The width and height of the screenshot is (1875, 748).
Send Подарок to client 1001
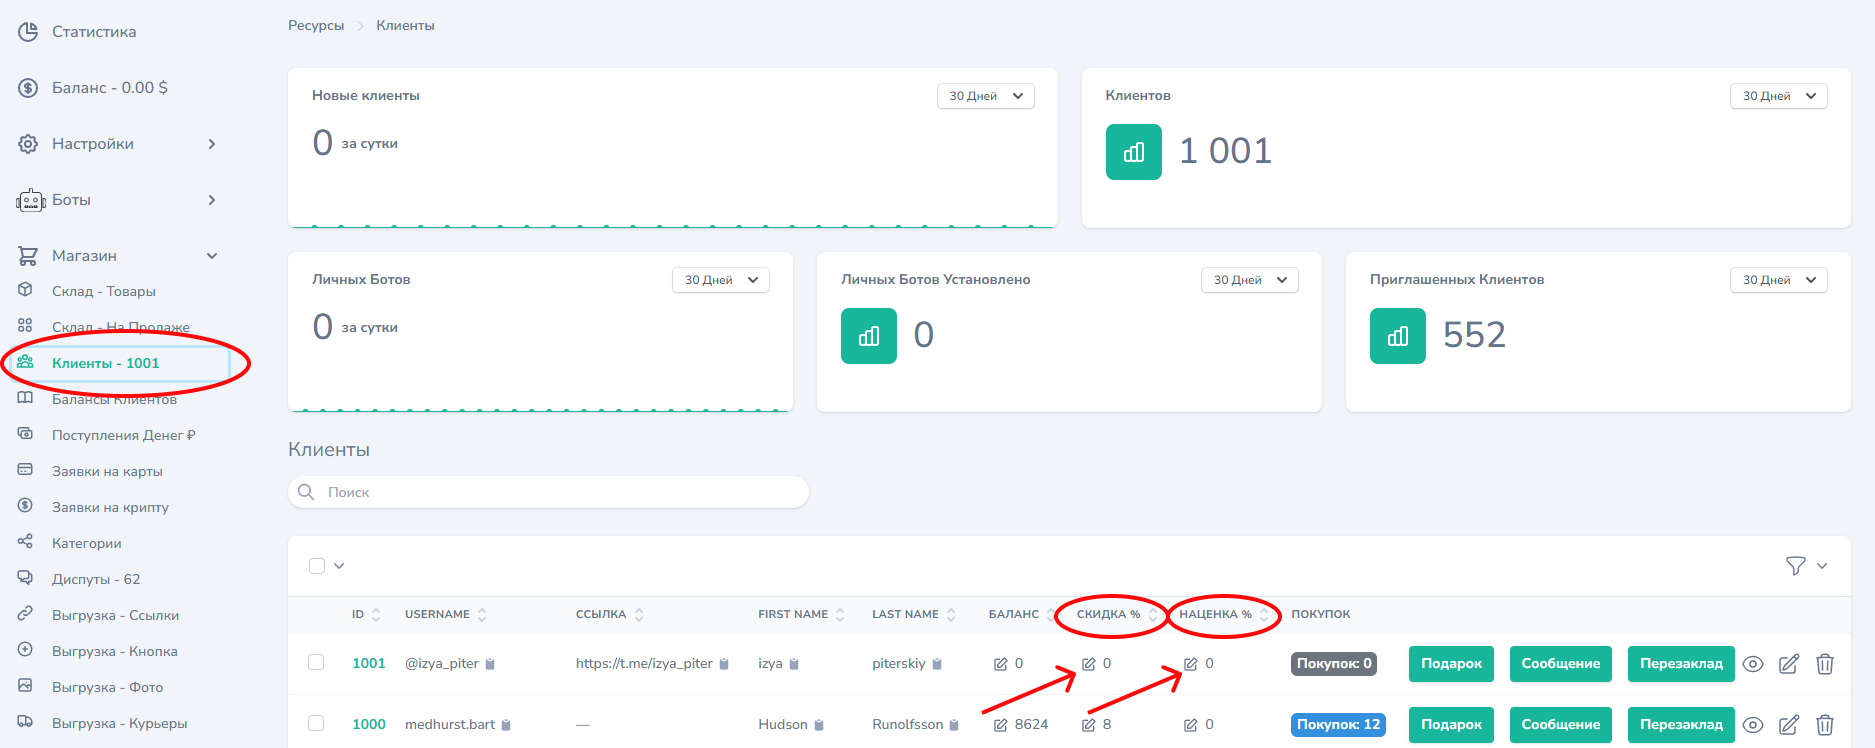1451,664
